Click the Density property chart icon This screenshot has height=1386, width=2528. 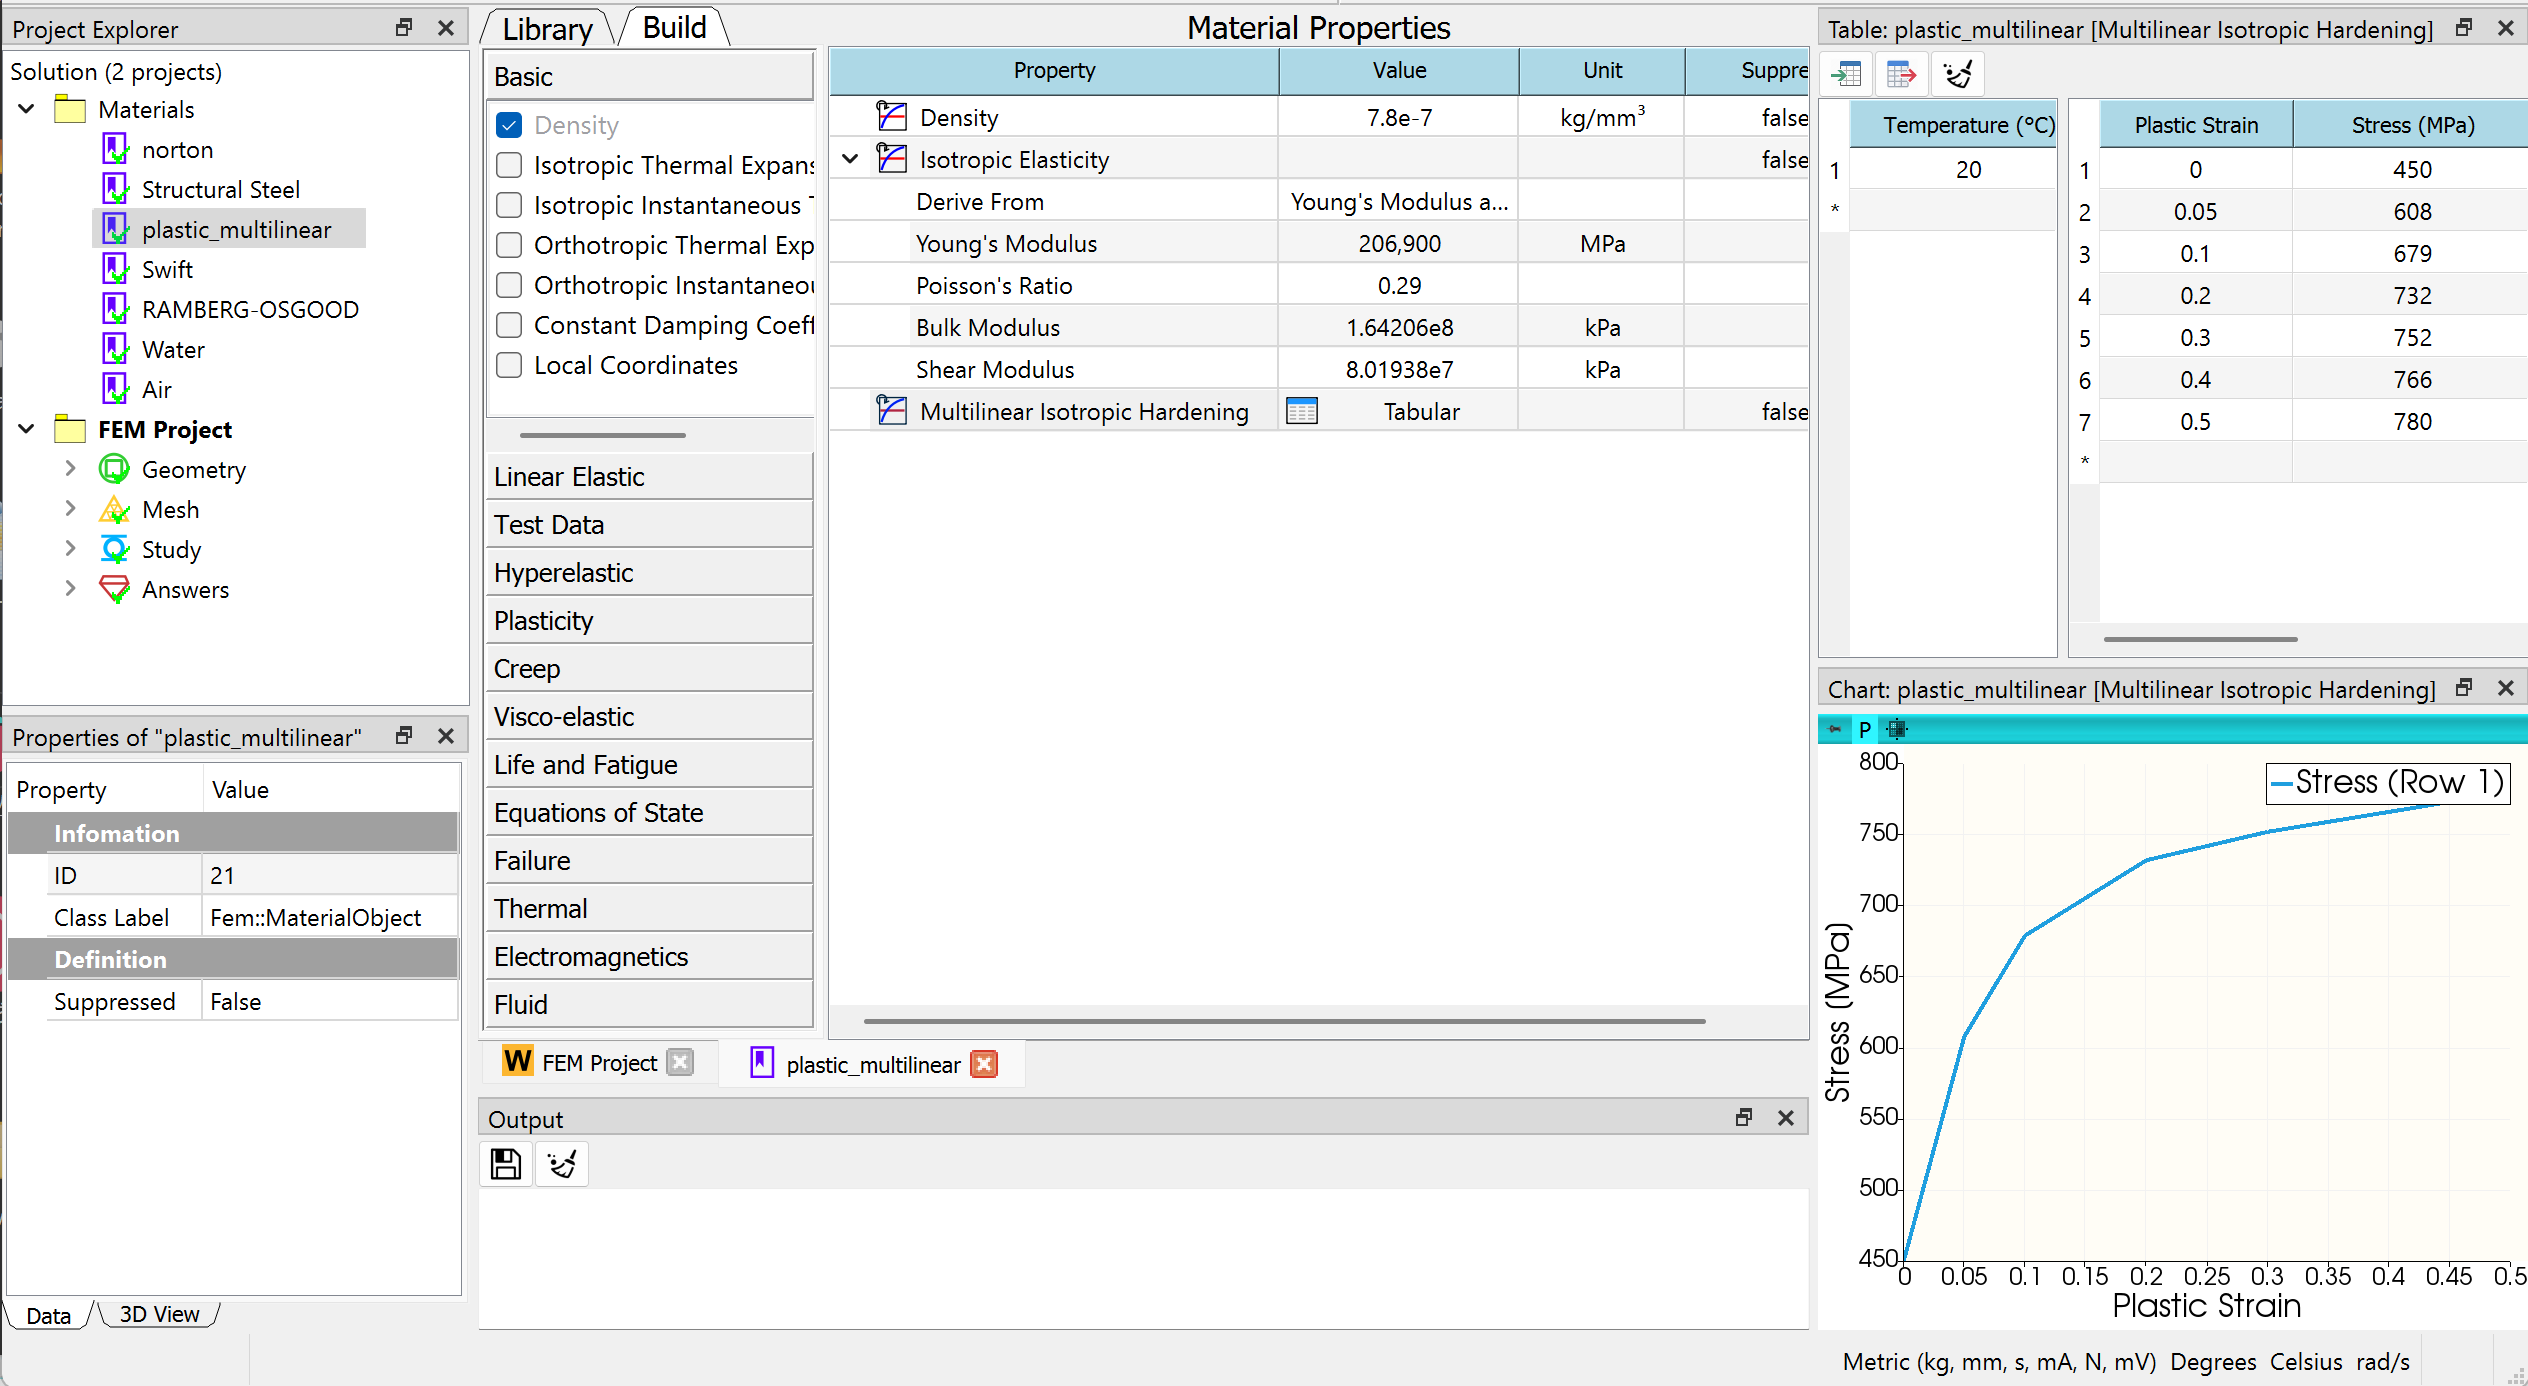coord(891,117)
